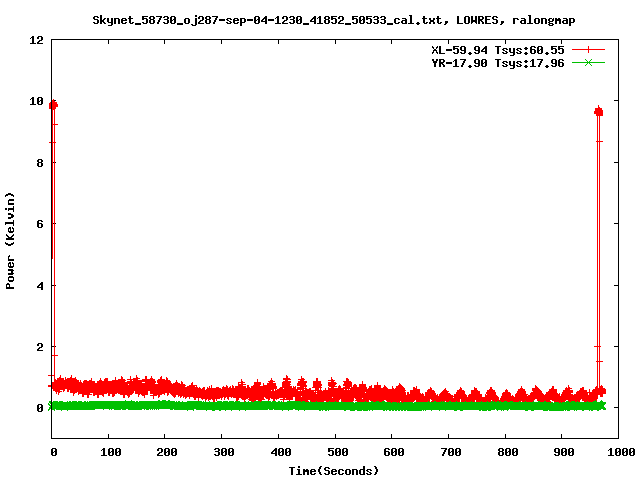Click the x-axis tick label 1000

tap(620, 452)
